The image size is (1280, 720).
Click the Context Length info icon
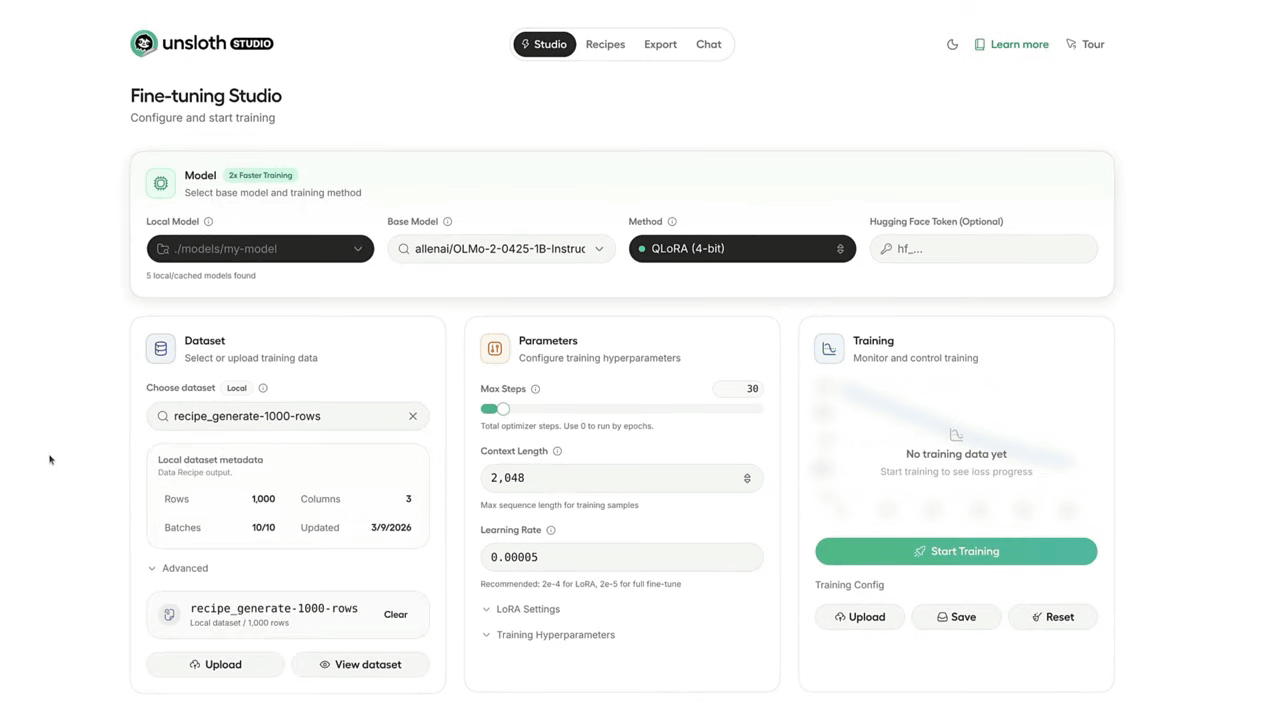point(557,451)
